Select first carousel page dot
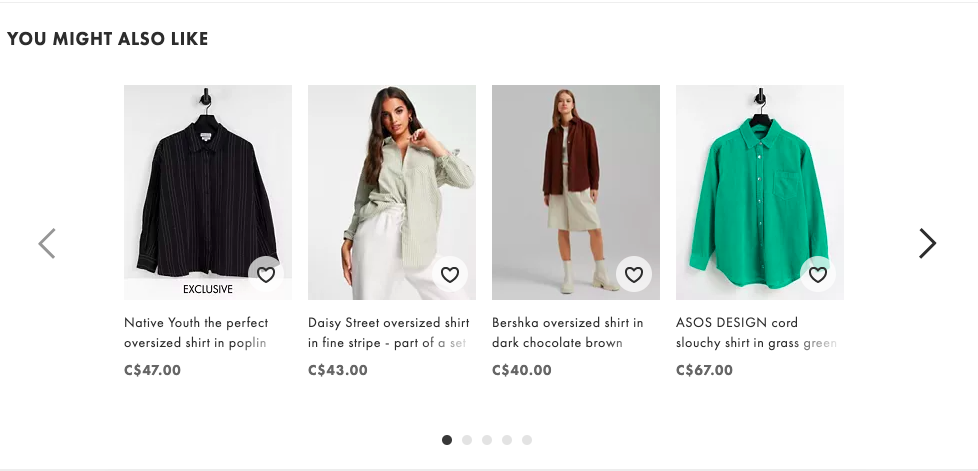Image resolution: width=978 pixels, height=471 pixels. pos(447,440)
